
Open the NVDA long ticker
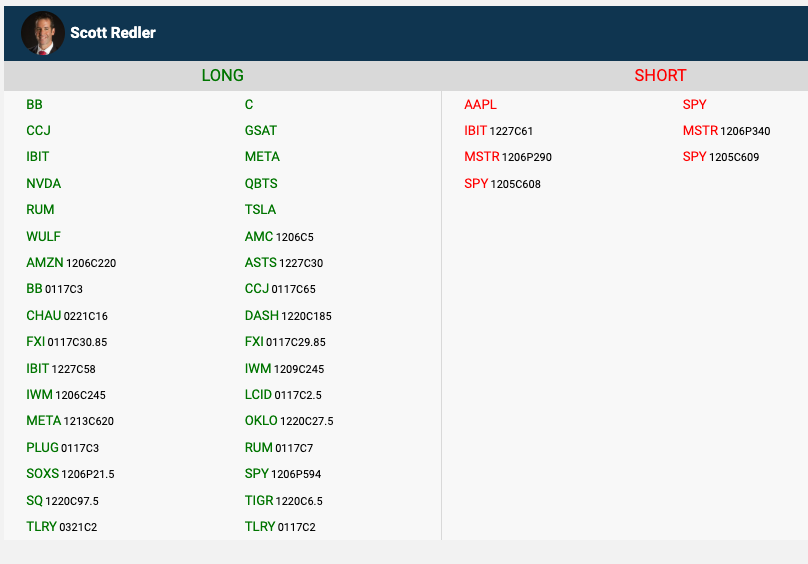(44, 184)
